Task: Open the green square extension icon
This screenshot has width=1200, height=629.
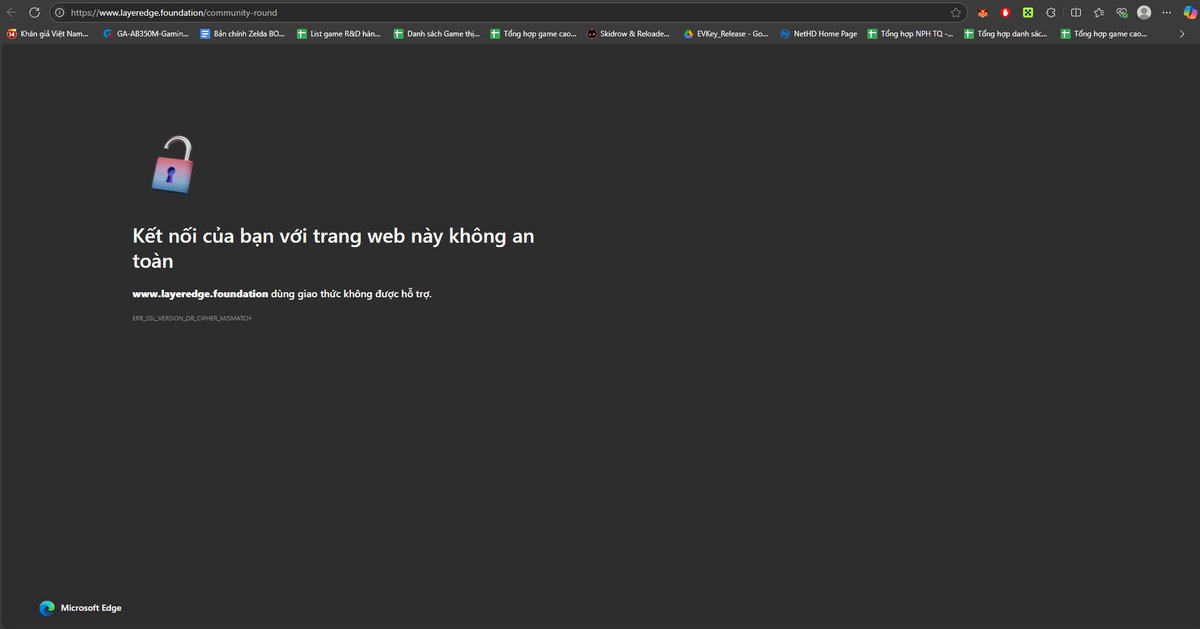Action: click(x=1027, y=13)
